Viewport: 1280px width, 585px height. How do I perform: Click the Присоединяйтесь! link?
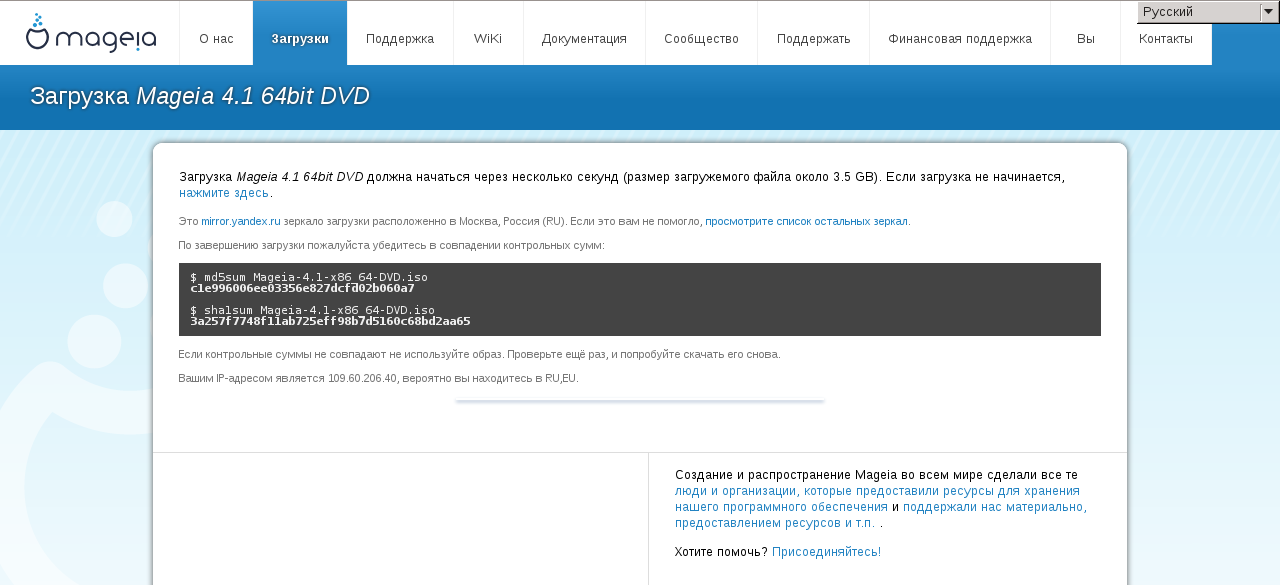point(826,552)
